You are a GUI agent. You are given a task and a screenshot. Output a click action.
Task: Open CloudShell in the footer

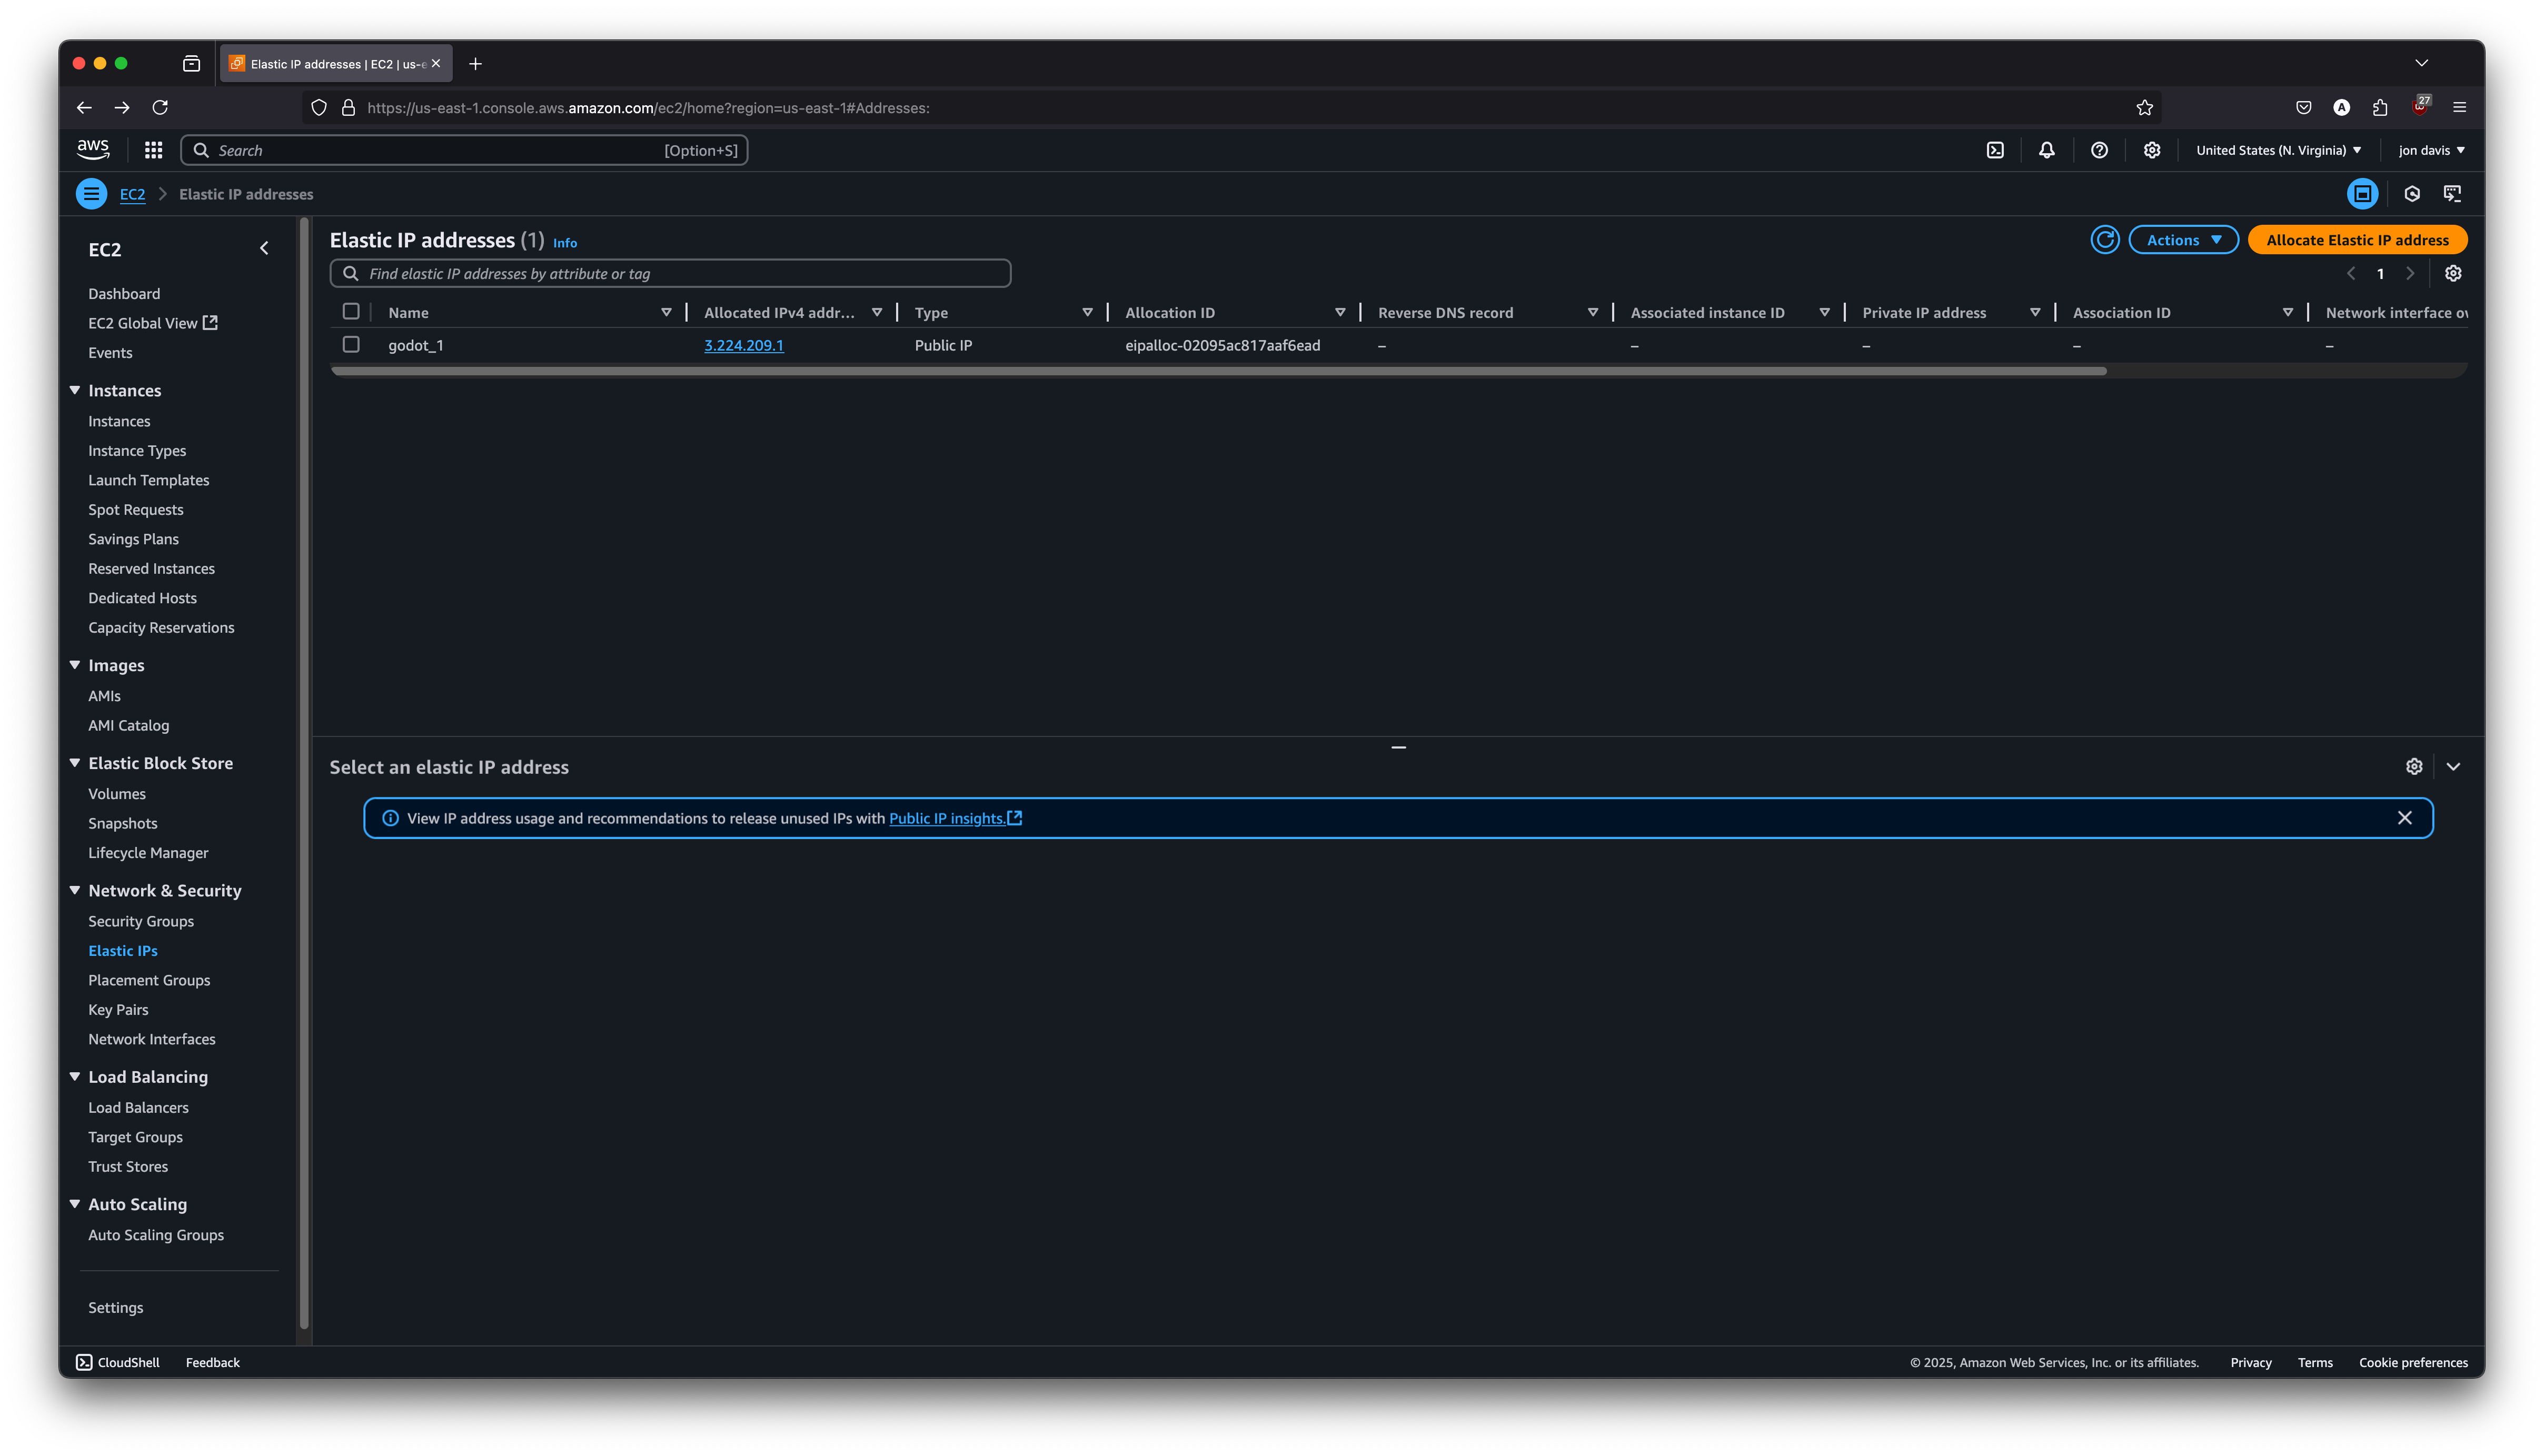pyautogui.click(x=118, y=1362)
